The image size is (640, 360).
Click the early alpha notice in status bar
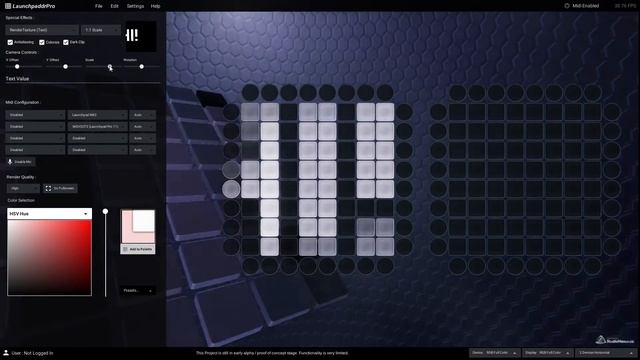tap(272, 353)
